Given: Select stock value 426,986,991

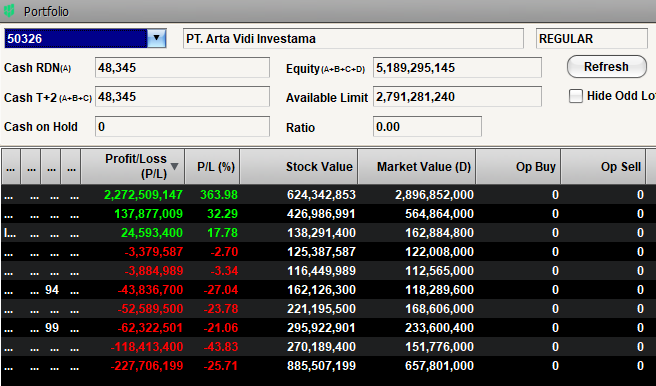Looking at the screenshot, I should point(321,214).
